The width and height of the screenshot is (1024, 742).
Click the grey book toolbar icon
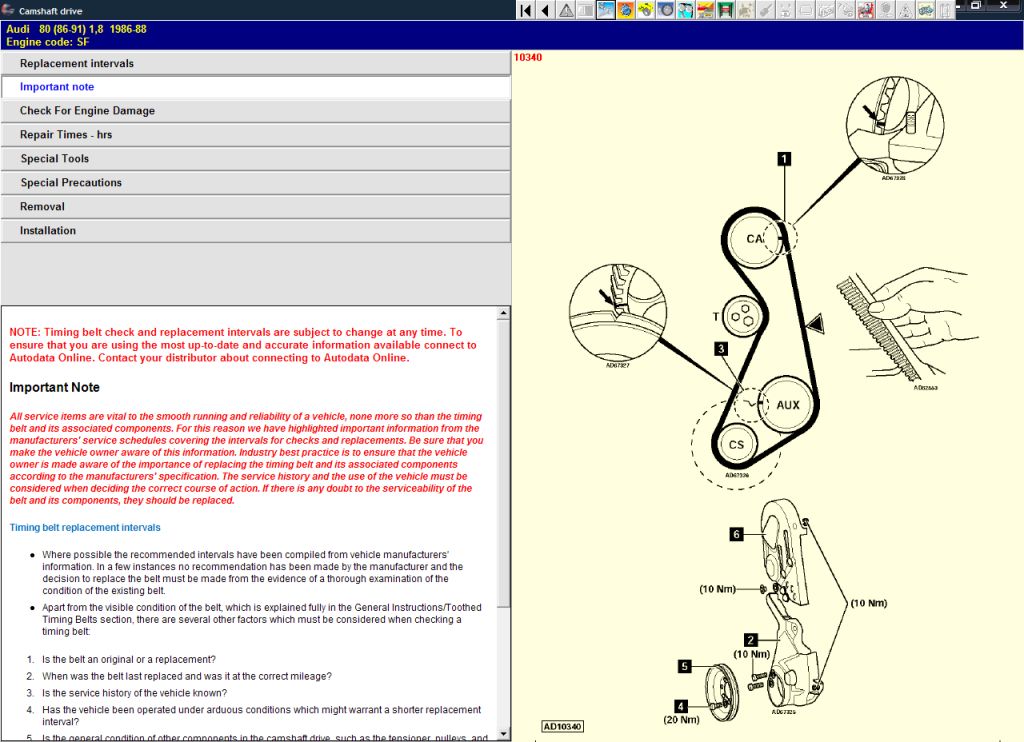click(586, 10)
